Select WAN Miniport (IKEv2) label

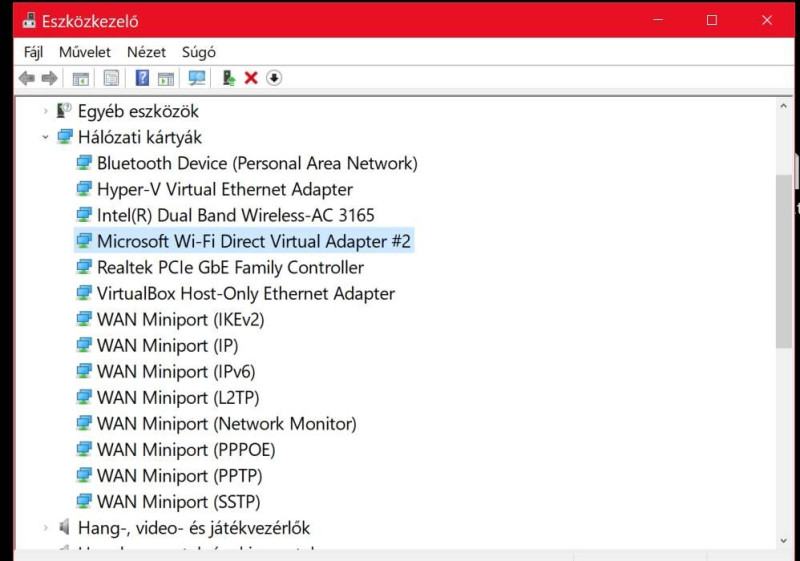(181, 319)
